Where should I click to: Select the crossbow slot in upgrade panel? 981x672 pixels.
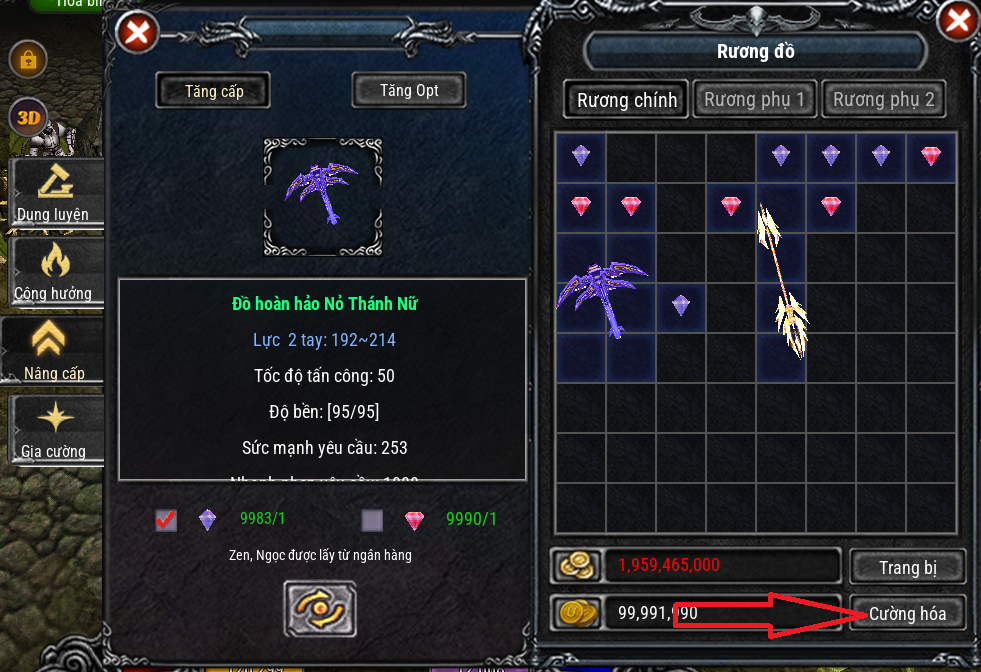tap(323, 197)
